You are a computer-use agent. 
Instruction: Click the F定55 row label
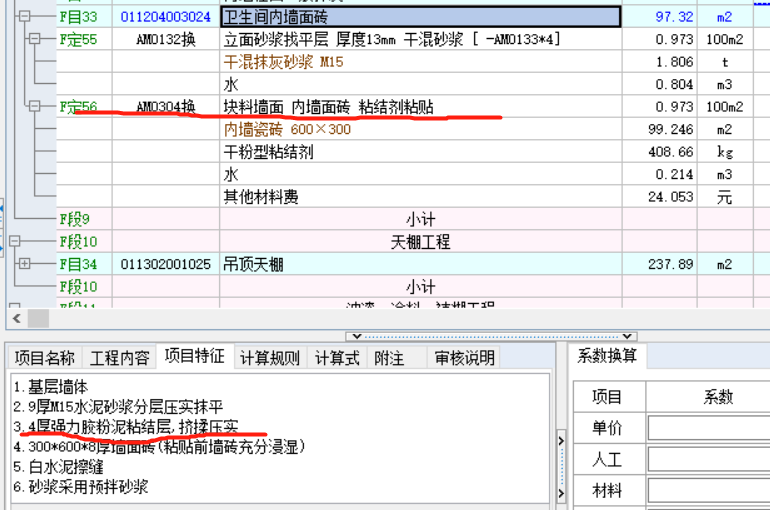(79, 39)
